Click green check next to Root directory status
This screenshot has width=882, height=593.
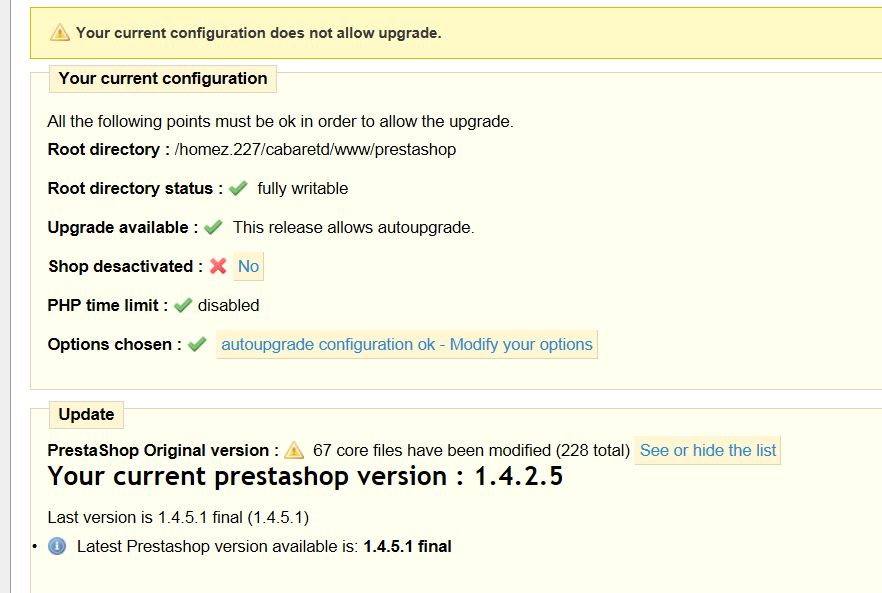(238, 188)
